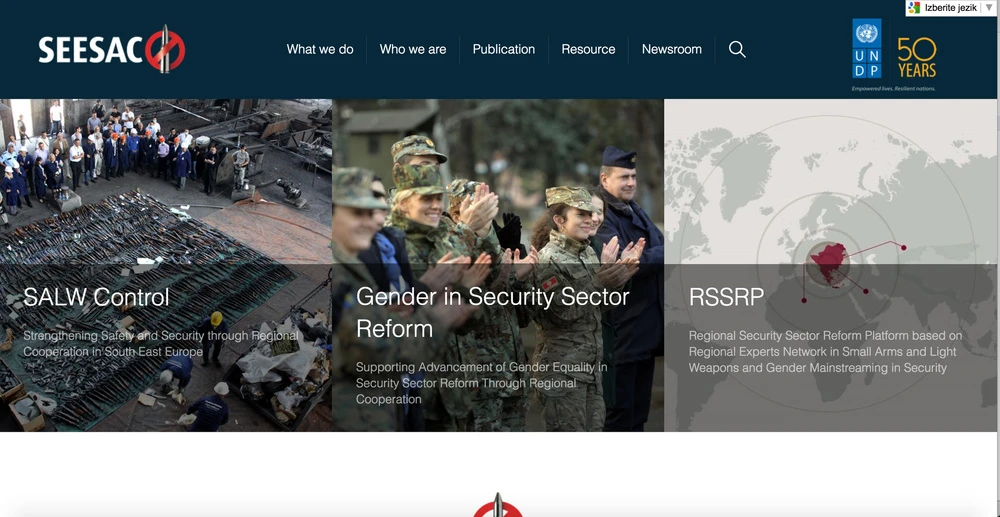
Task: Open the search magnifier icon
Action: (x=737, y=49)
